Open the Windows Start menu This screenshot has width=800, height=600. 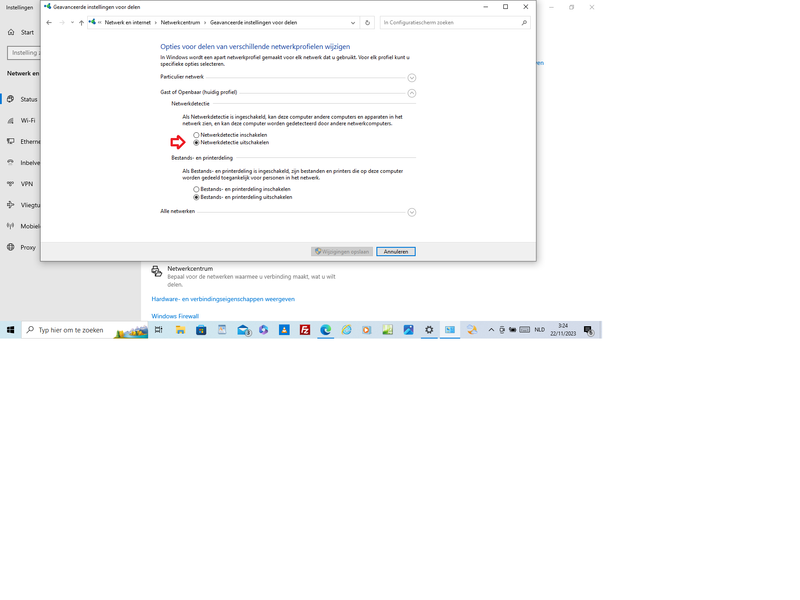tap(11, 330)
